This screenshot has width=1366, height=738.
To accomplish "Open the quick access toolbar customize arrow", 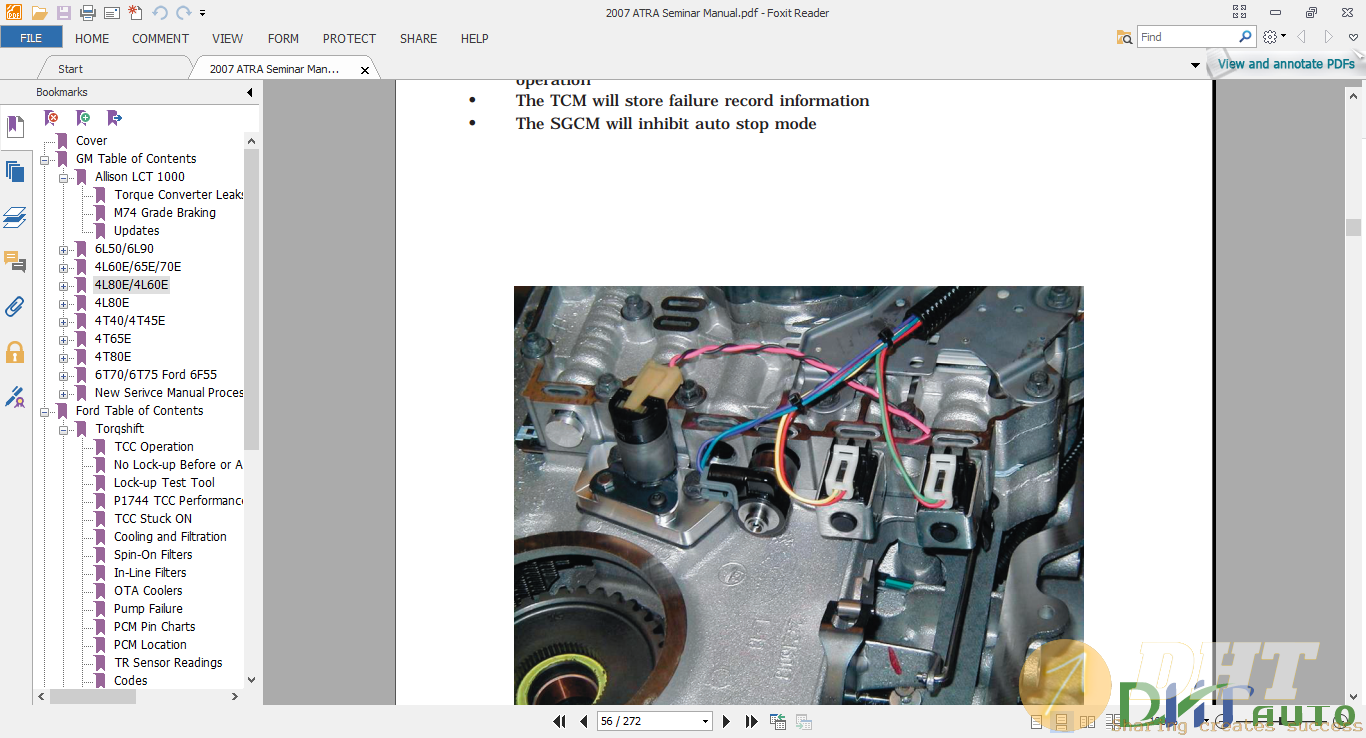I will [x=202, y=14].
